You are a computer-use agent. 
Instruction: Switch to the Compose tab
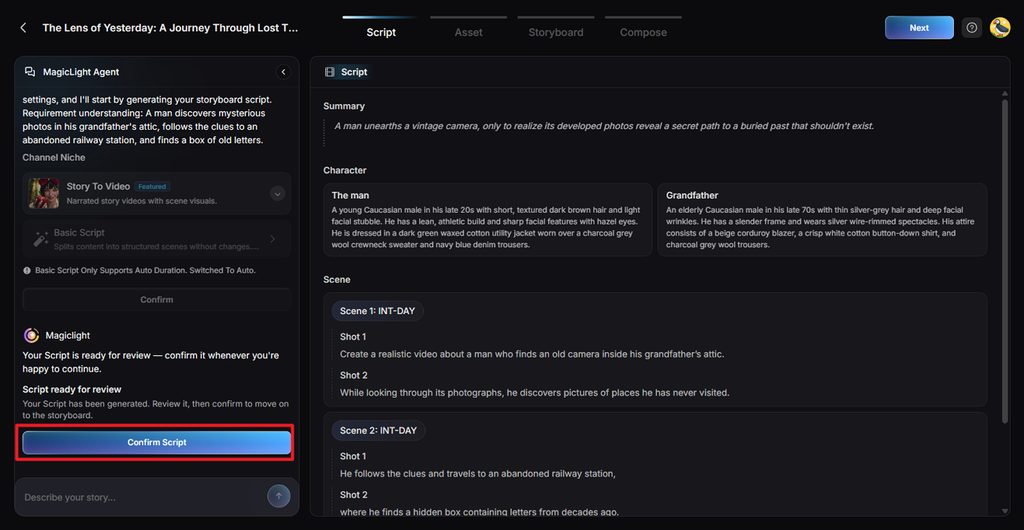[x=643, y=32]
